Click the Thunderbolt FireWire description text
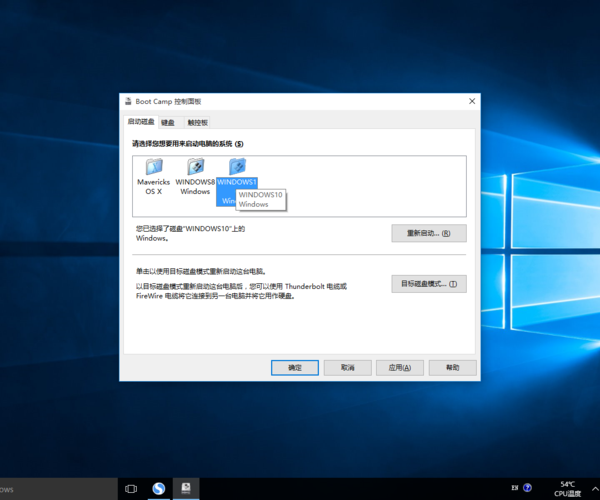The image size is (600, 500). [x=241, y=291]
